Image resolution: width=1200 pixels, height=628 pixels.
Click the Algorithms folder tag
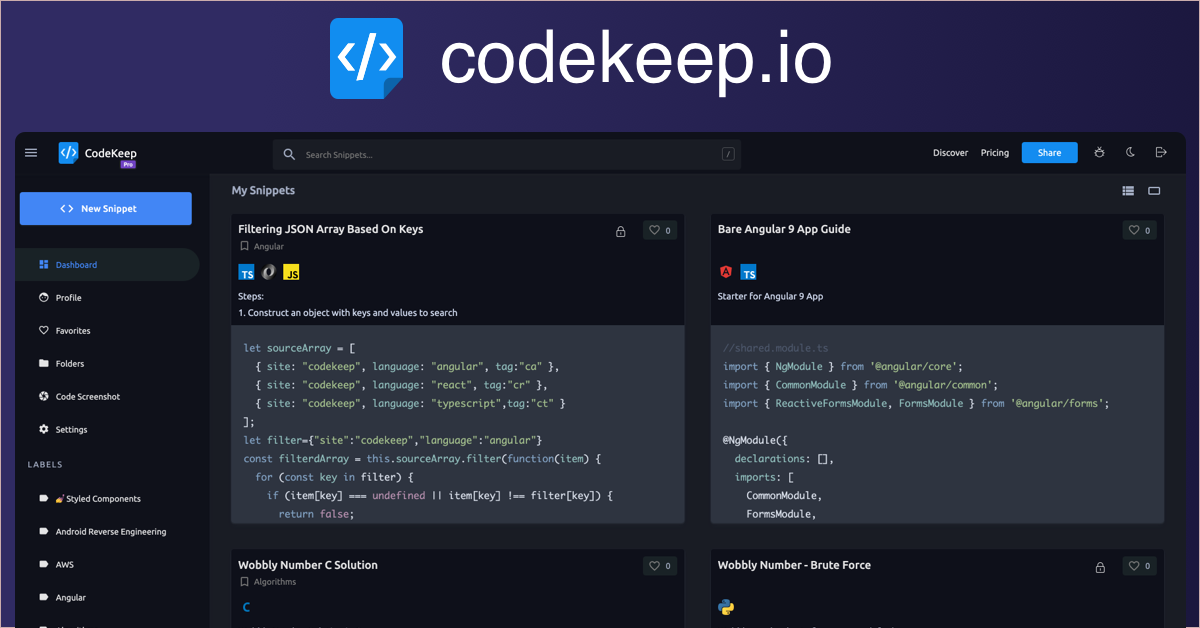(267, 582)
